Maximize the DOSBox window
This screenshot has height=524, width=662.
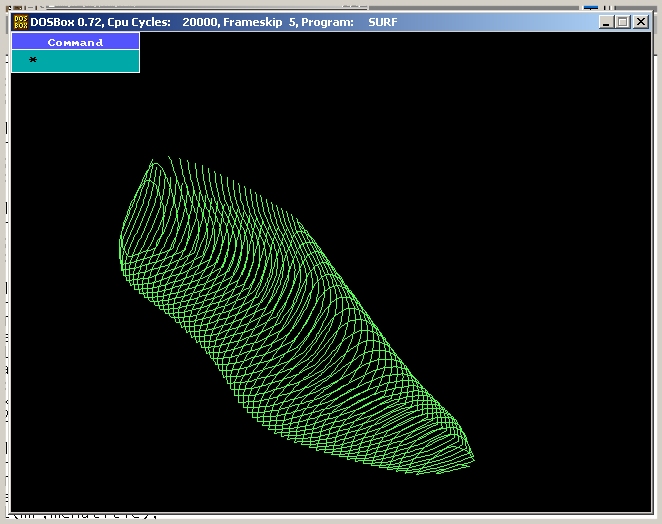pos(622,22)
